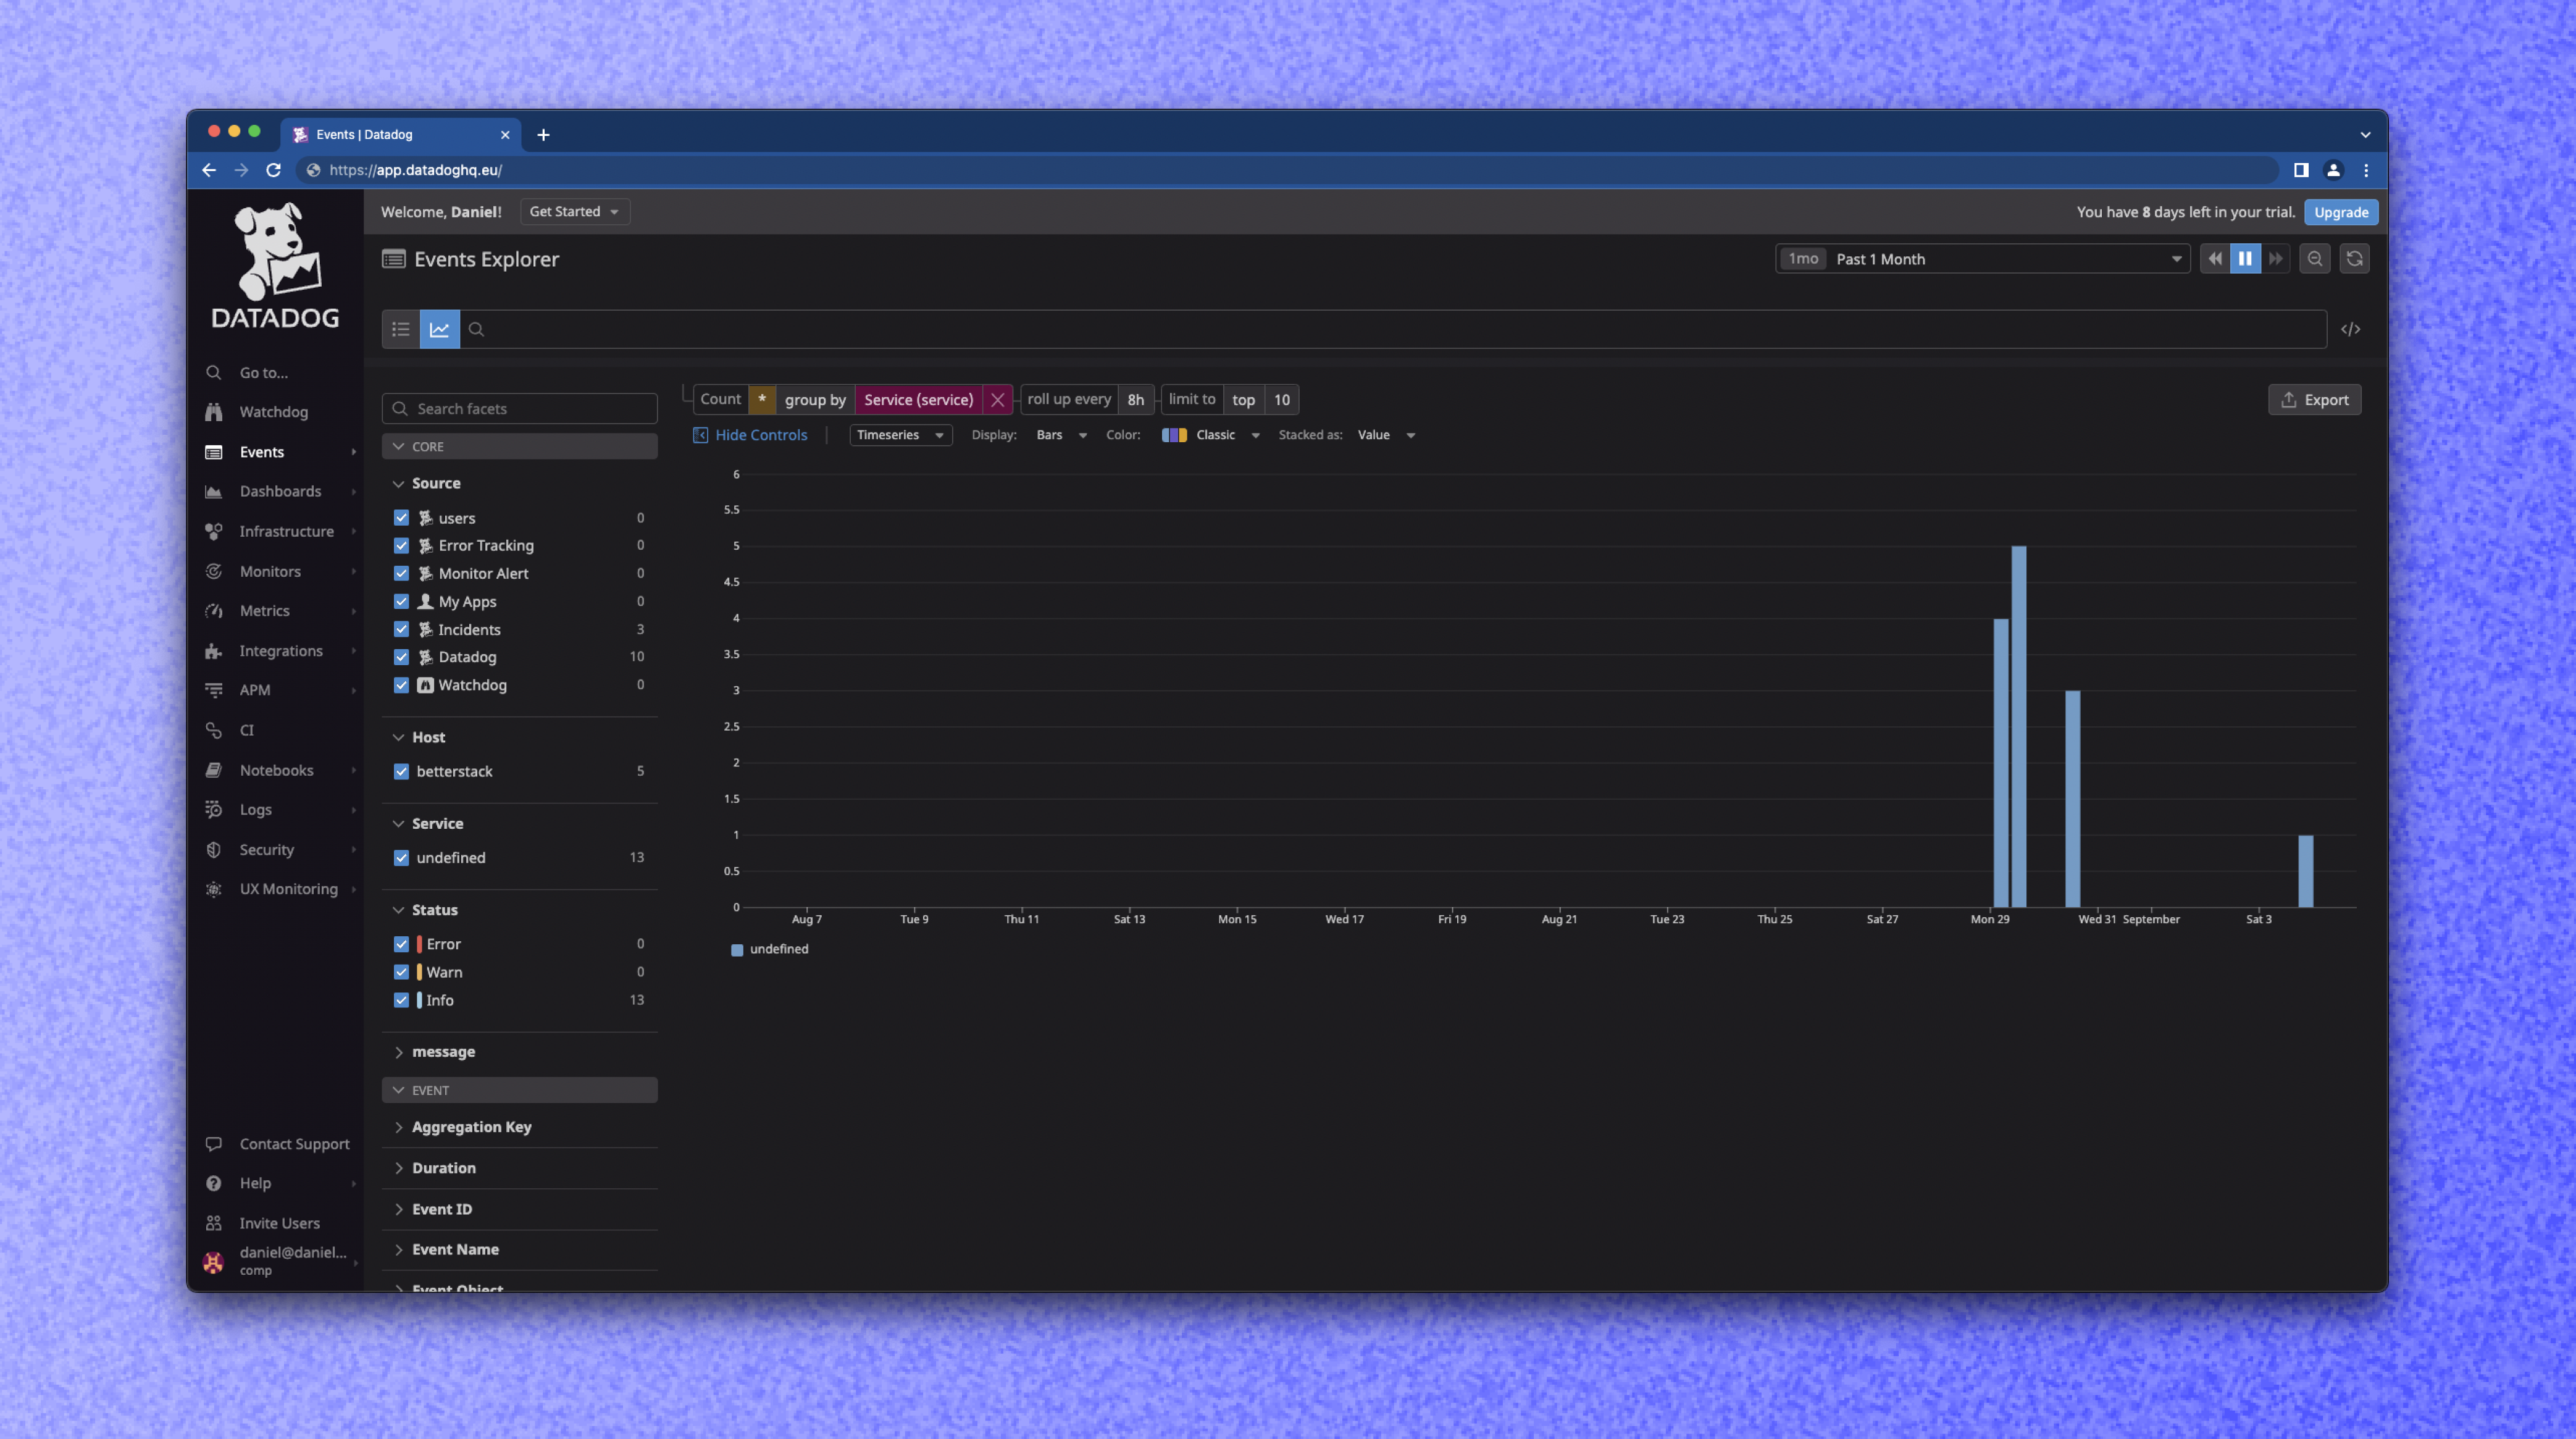Click the Infrastructure icon
Viewport: 2576px width, 1439px height.
point(214,531)
